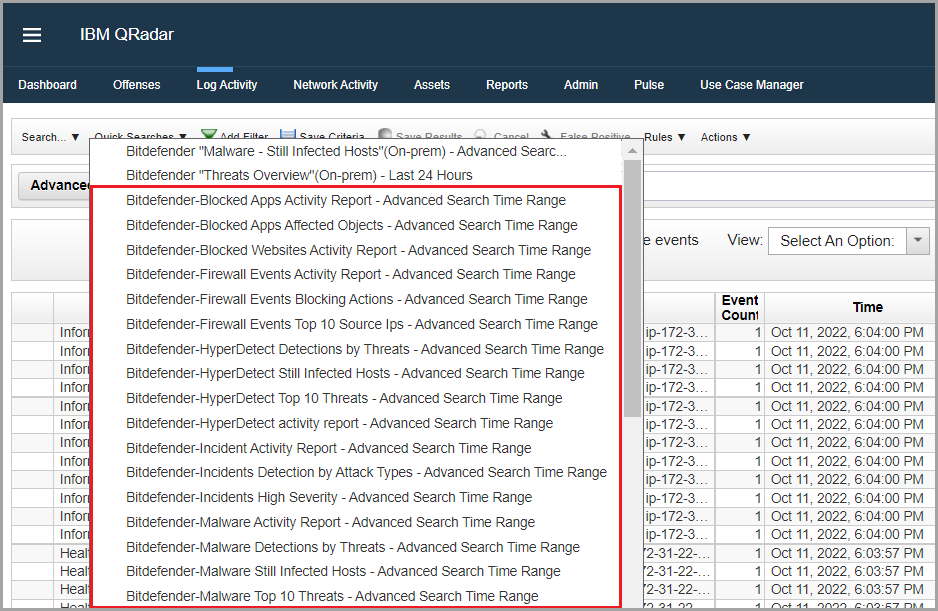Click the Save Criteria disk icon
Viewport: 938px width, 611px height.
point(288,136)
